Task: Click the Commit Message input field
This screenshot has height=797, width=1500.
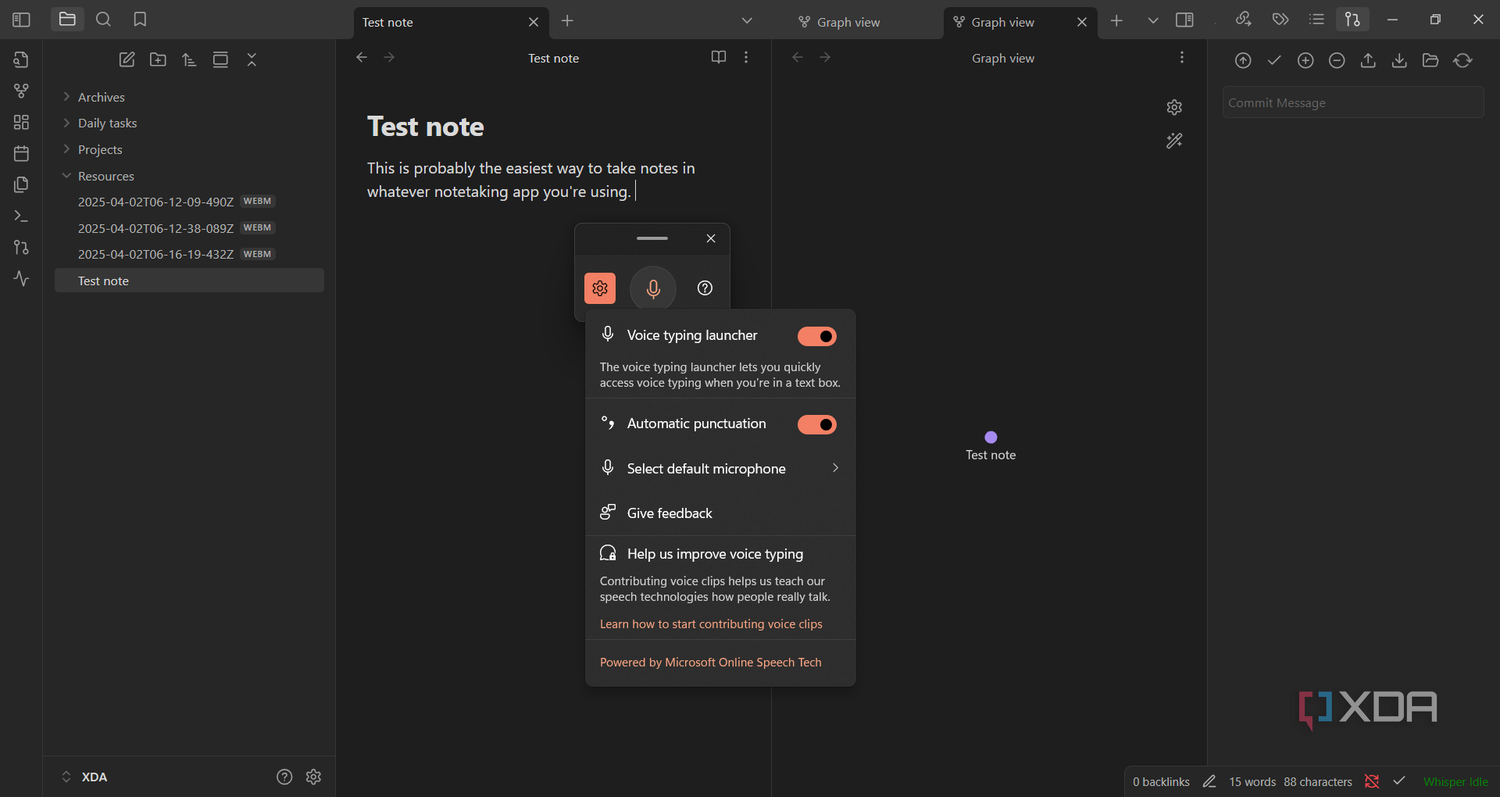Action: (x=1353, y=102)
